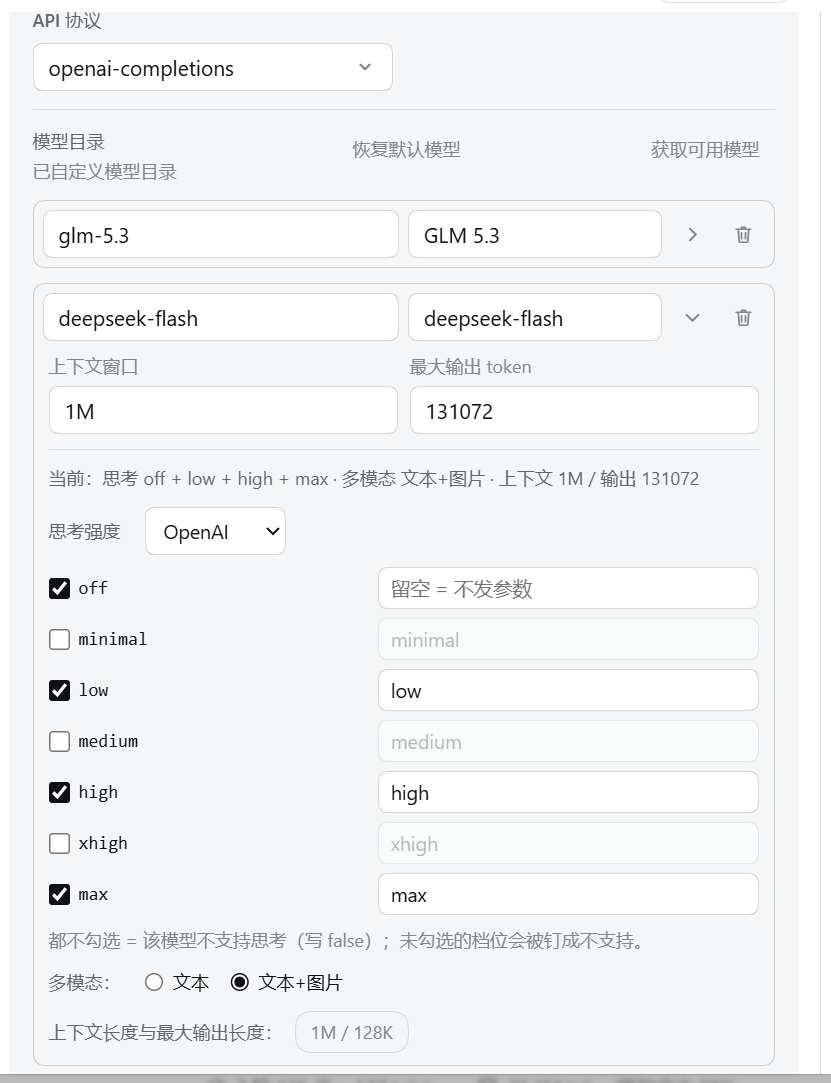Uncheck the low thinking level

coord(59,691)
